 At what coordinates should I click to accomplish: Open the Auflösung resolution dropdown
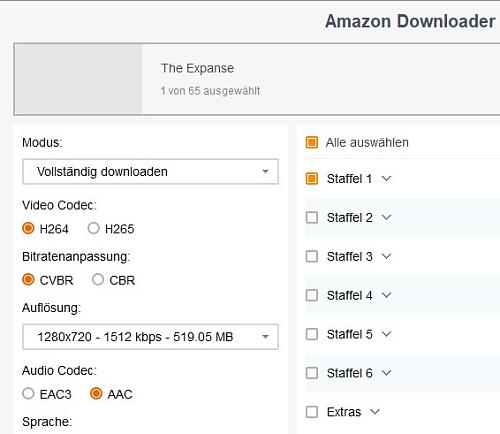pyautogui.click(x=150, y=337)
